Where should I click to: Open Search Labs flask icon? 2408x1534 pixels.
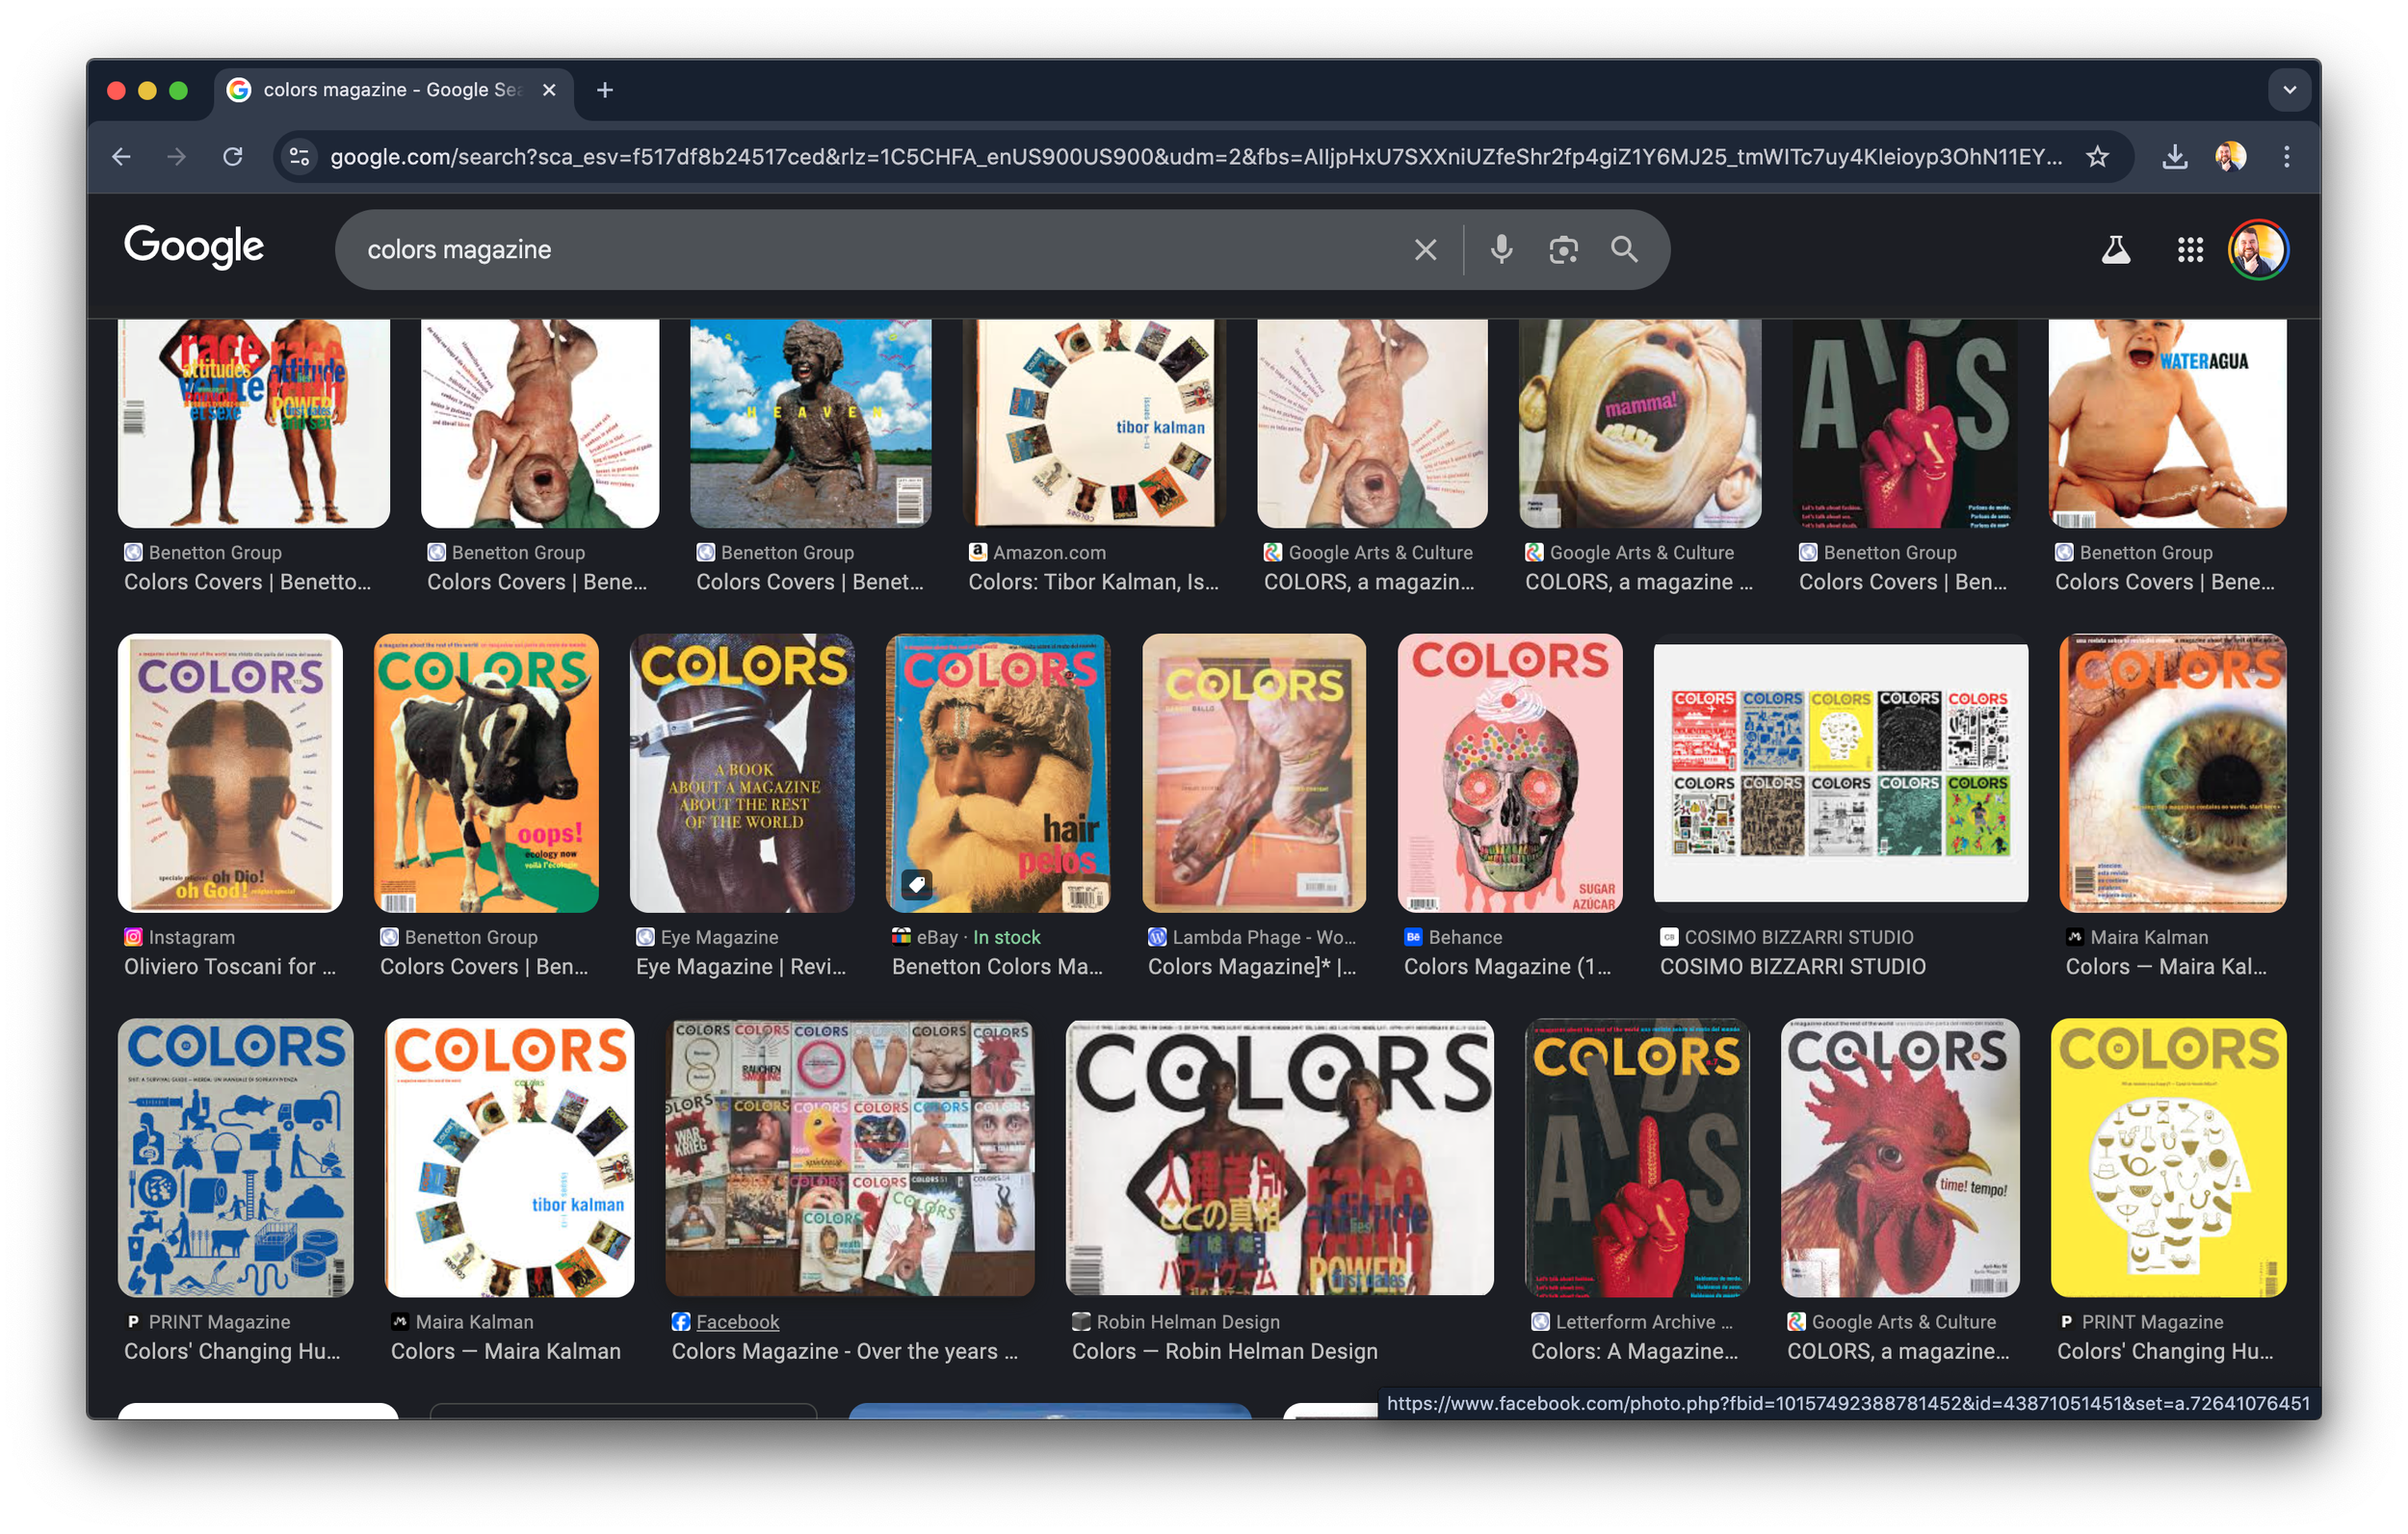[2115, 249]
